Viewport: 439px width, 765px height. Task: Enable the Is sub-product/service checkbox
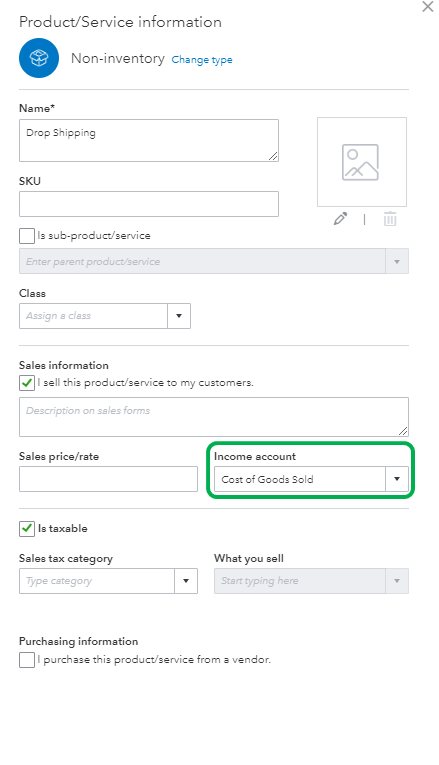point(27,236)
